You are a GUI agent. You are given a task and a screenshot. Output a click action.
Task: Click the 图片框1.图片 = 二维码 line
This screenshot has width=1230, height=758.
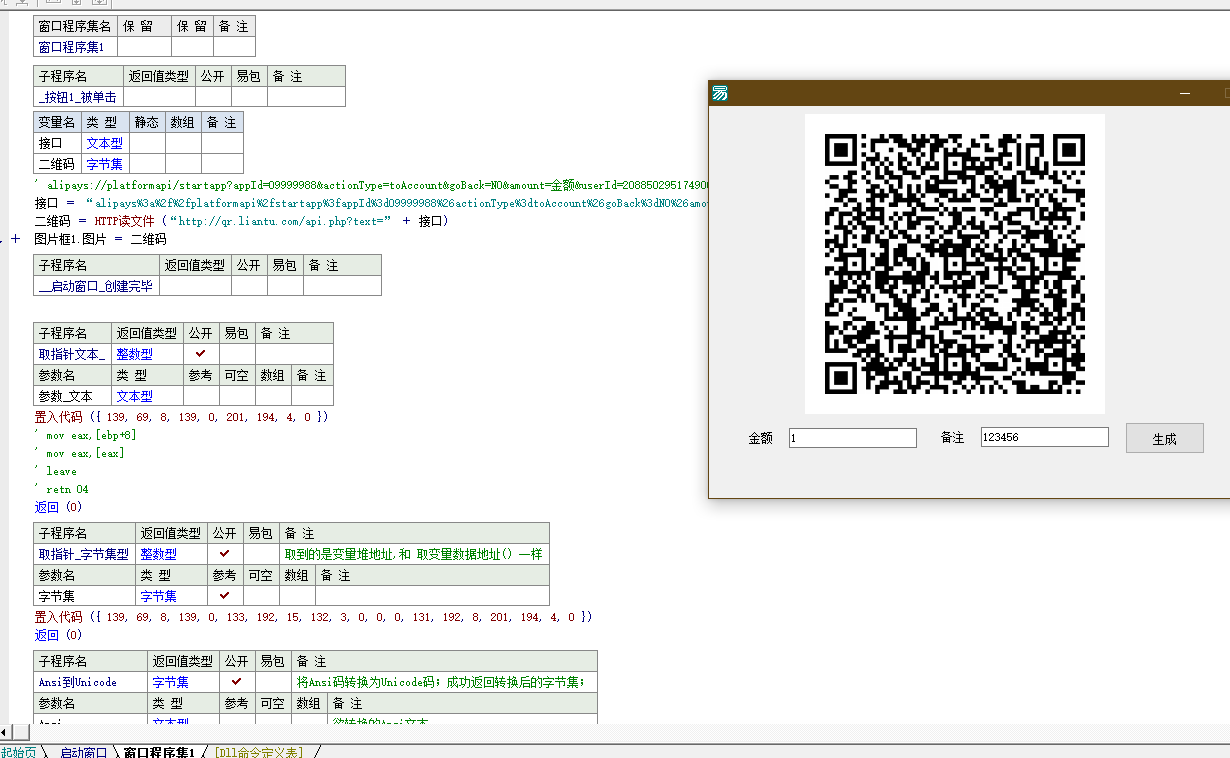pos(100,239)
